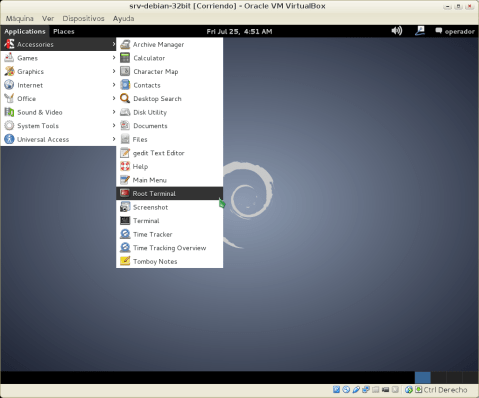The image size is (479, 398).
Task: Launch gedit Text Editor icon
Action: 125,153
